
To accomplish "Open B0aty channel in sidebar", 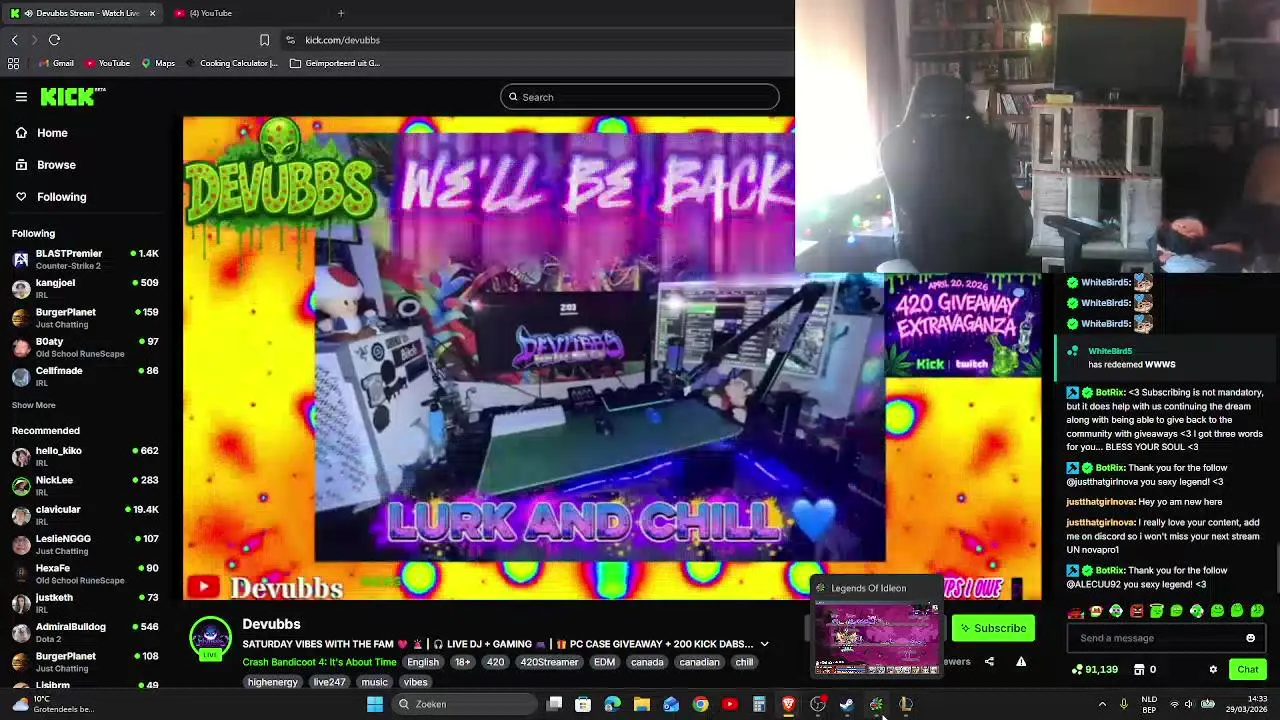I will [x=85, y=347].
